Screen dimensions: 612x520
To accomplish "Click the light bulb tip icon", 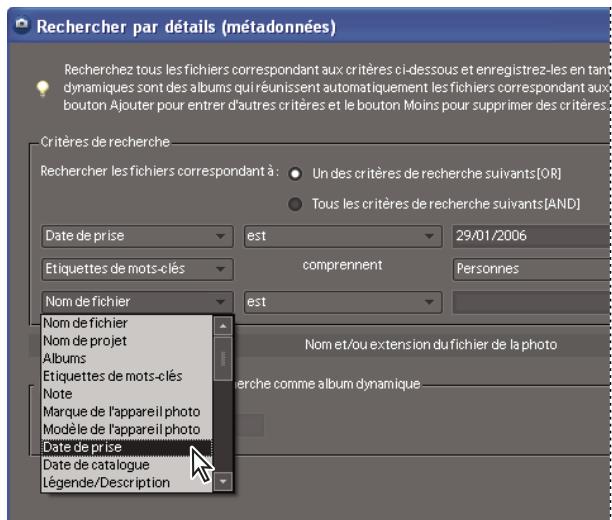I will [43, 88].
